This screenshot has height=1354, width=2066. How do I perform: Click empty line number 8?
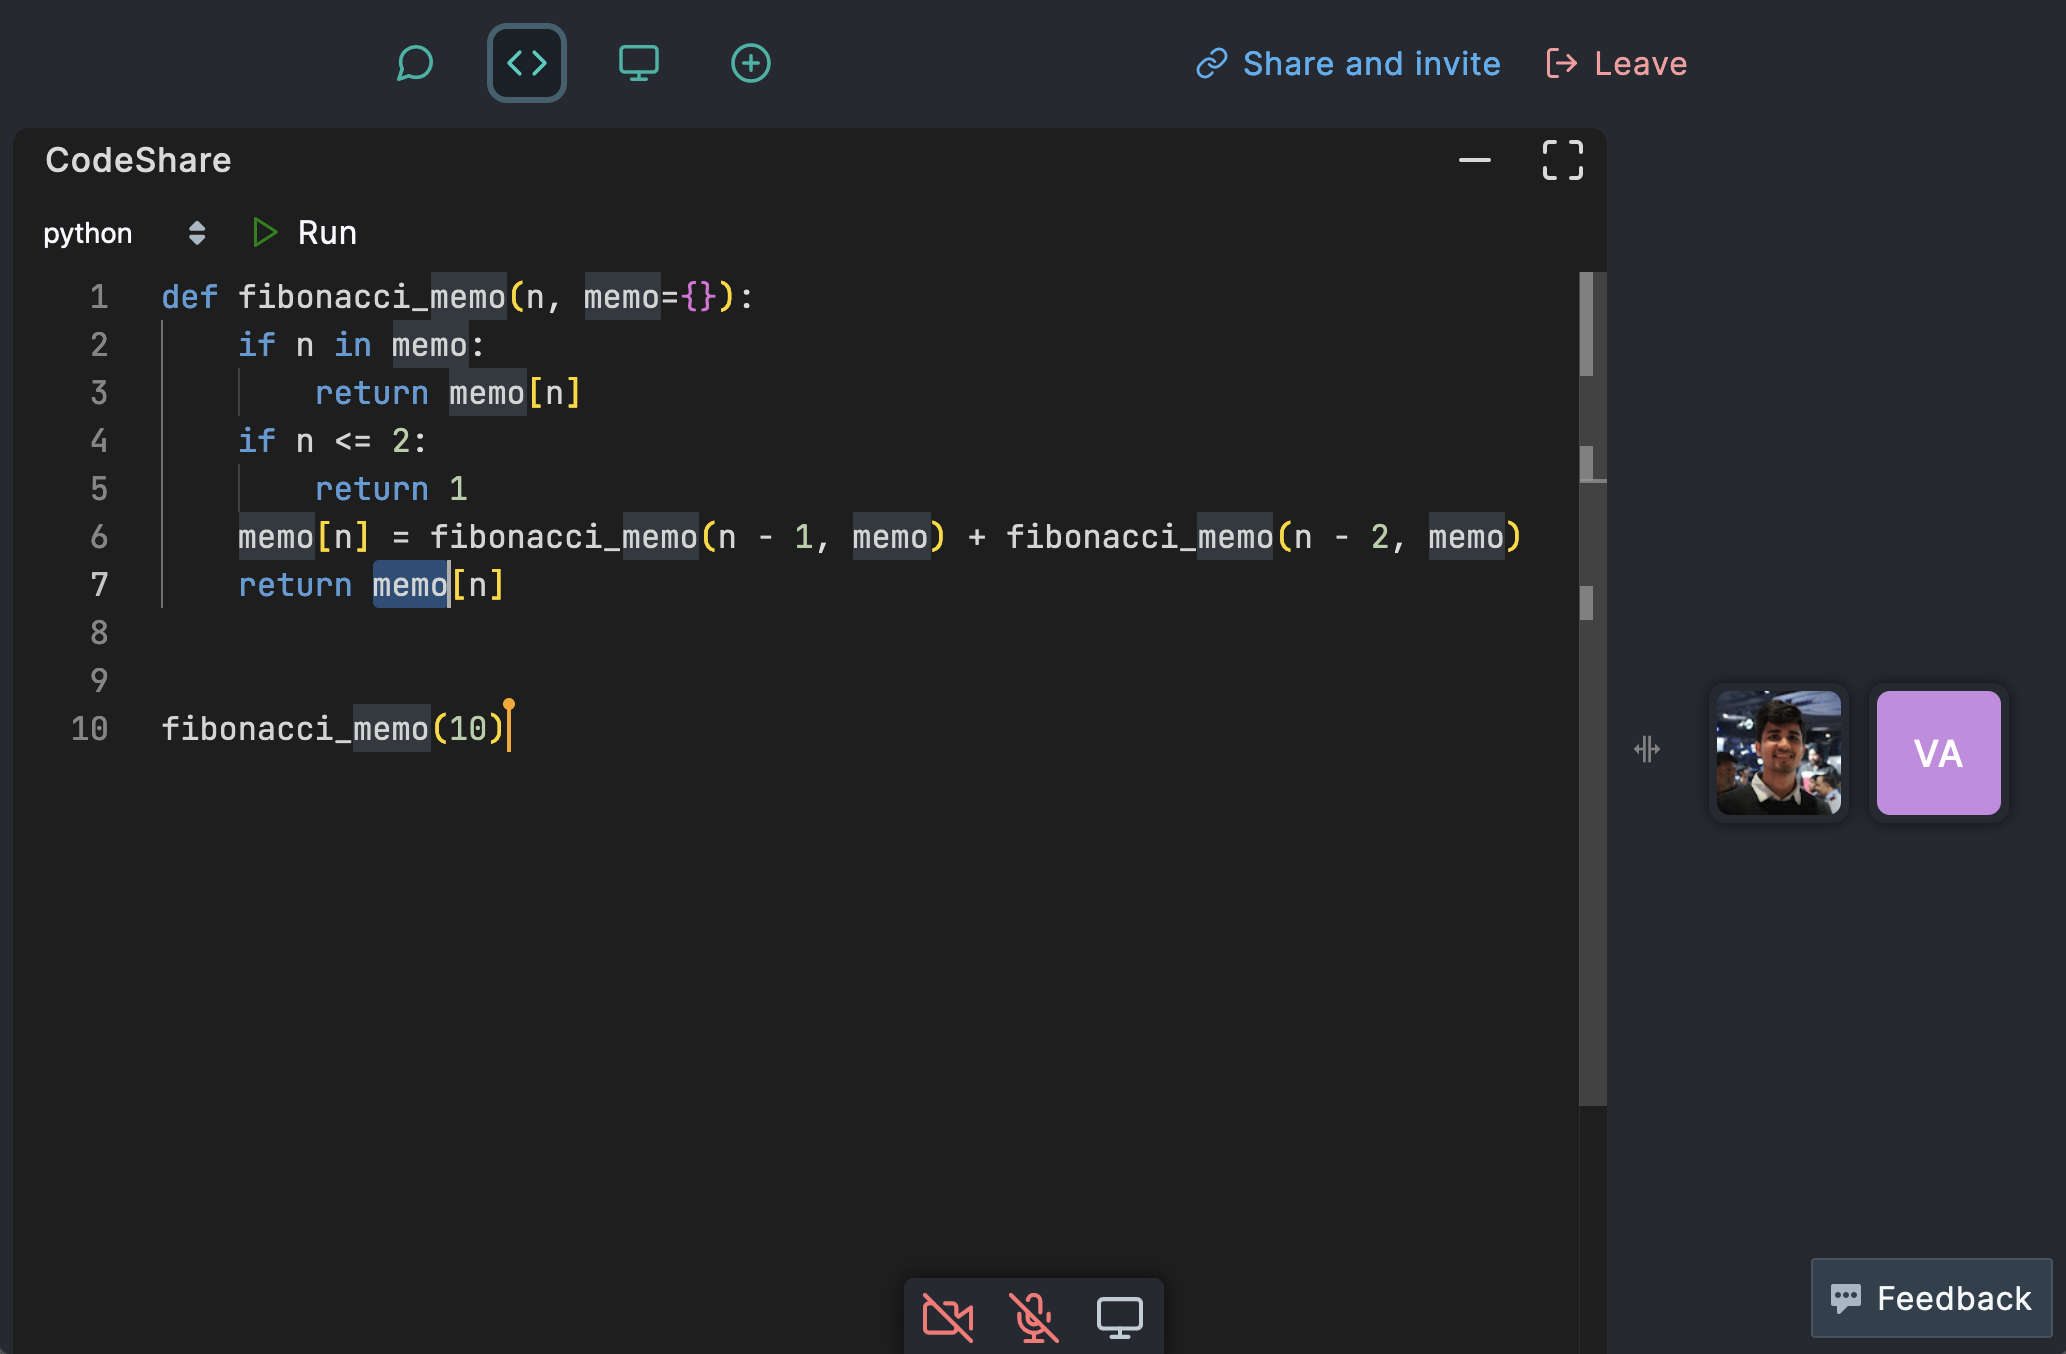(99, 633)
